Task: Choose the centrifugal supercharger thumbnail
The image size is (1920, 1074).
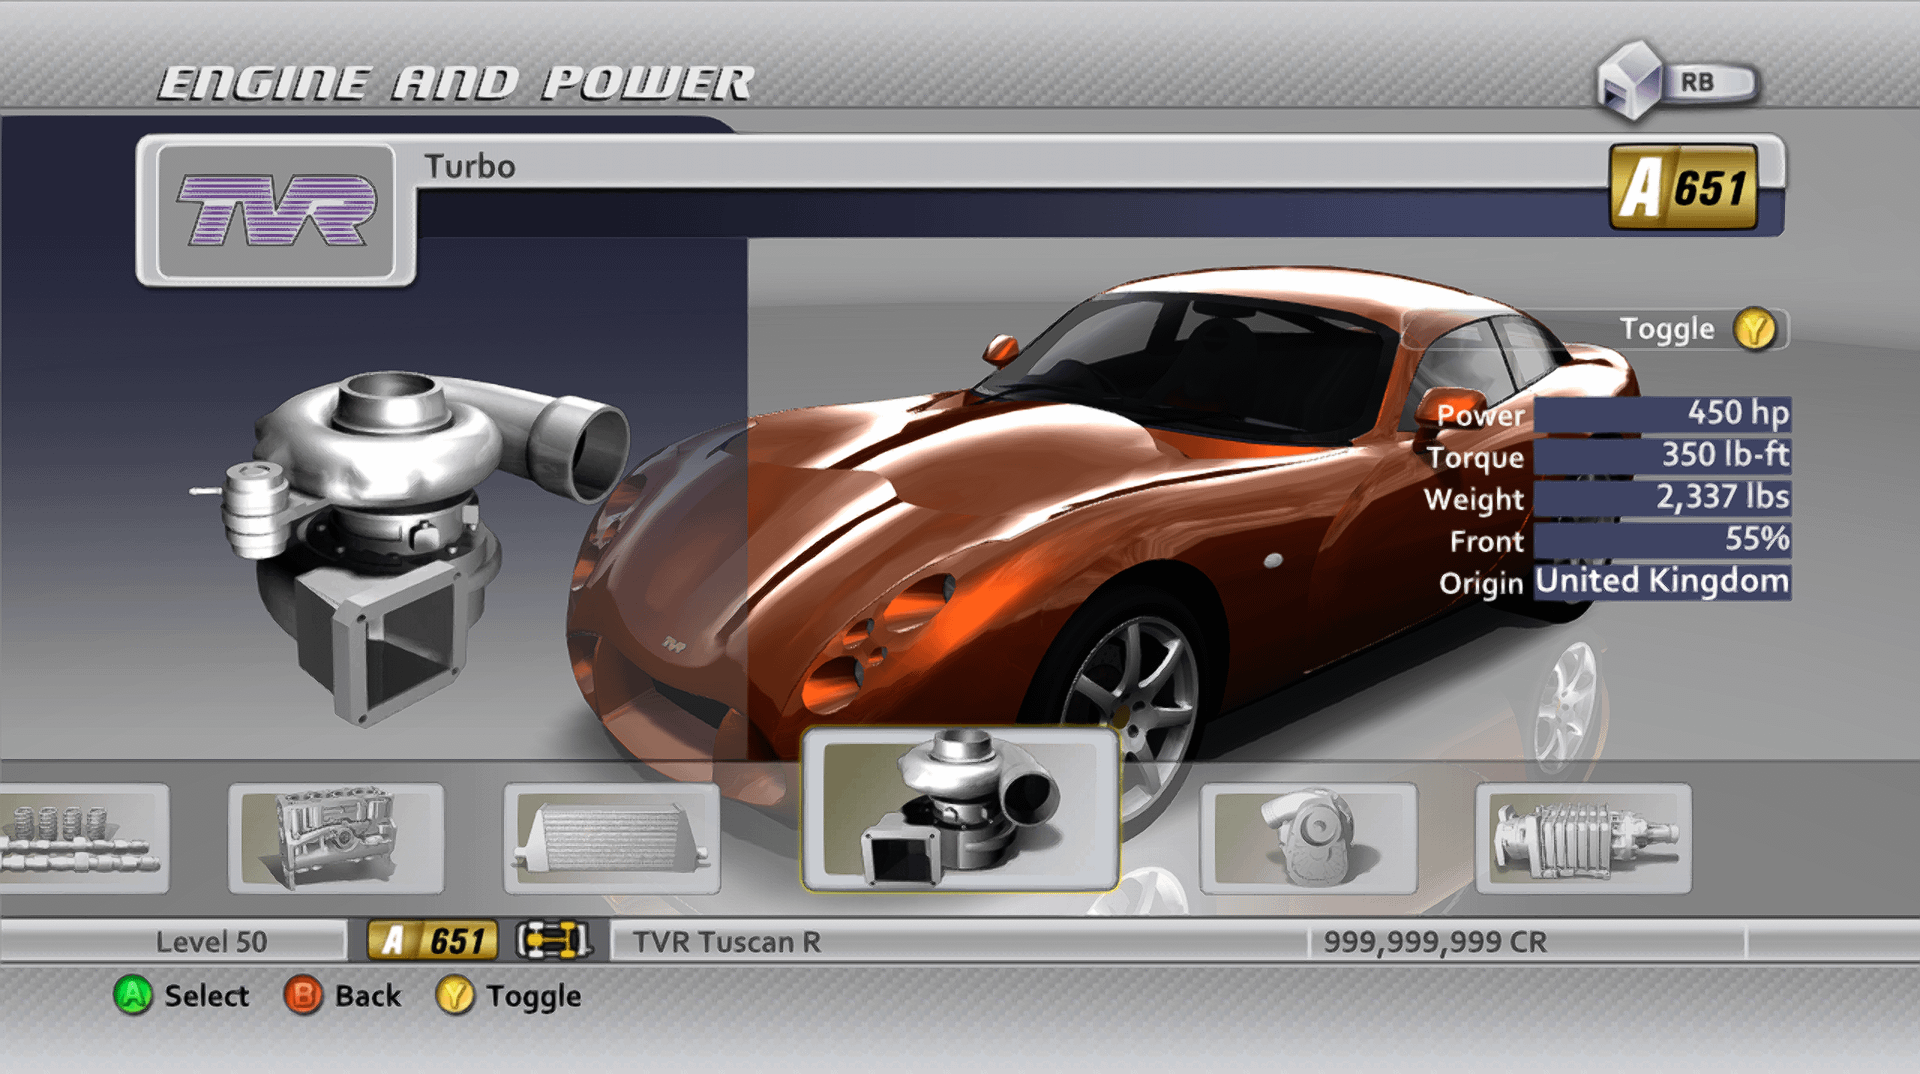Action: click(x=1309, y=838)
